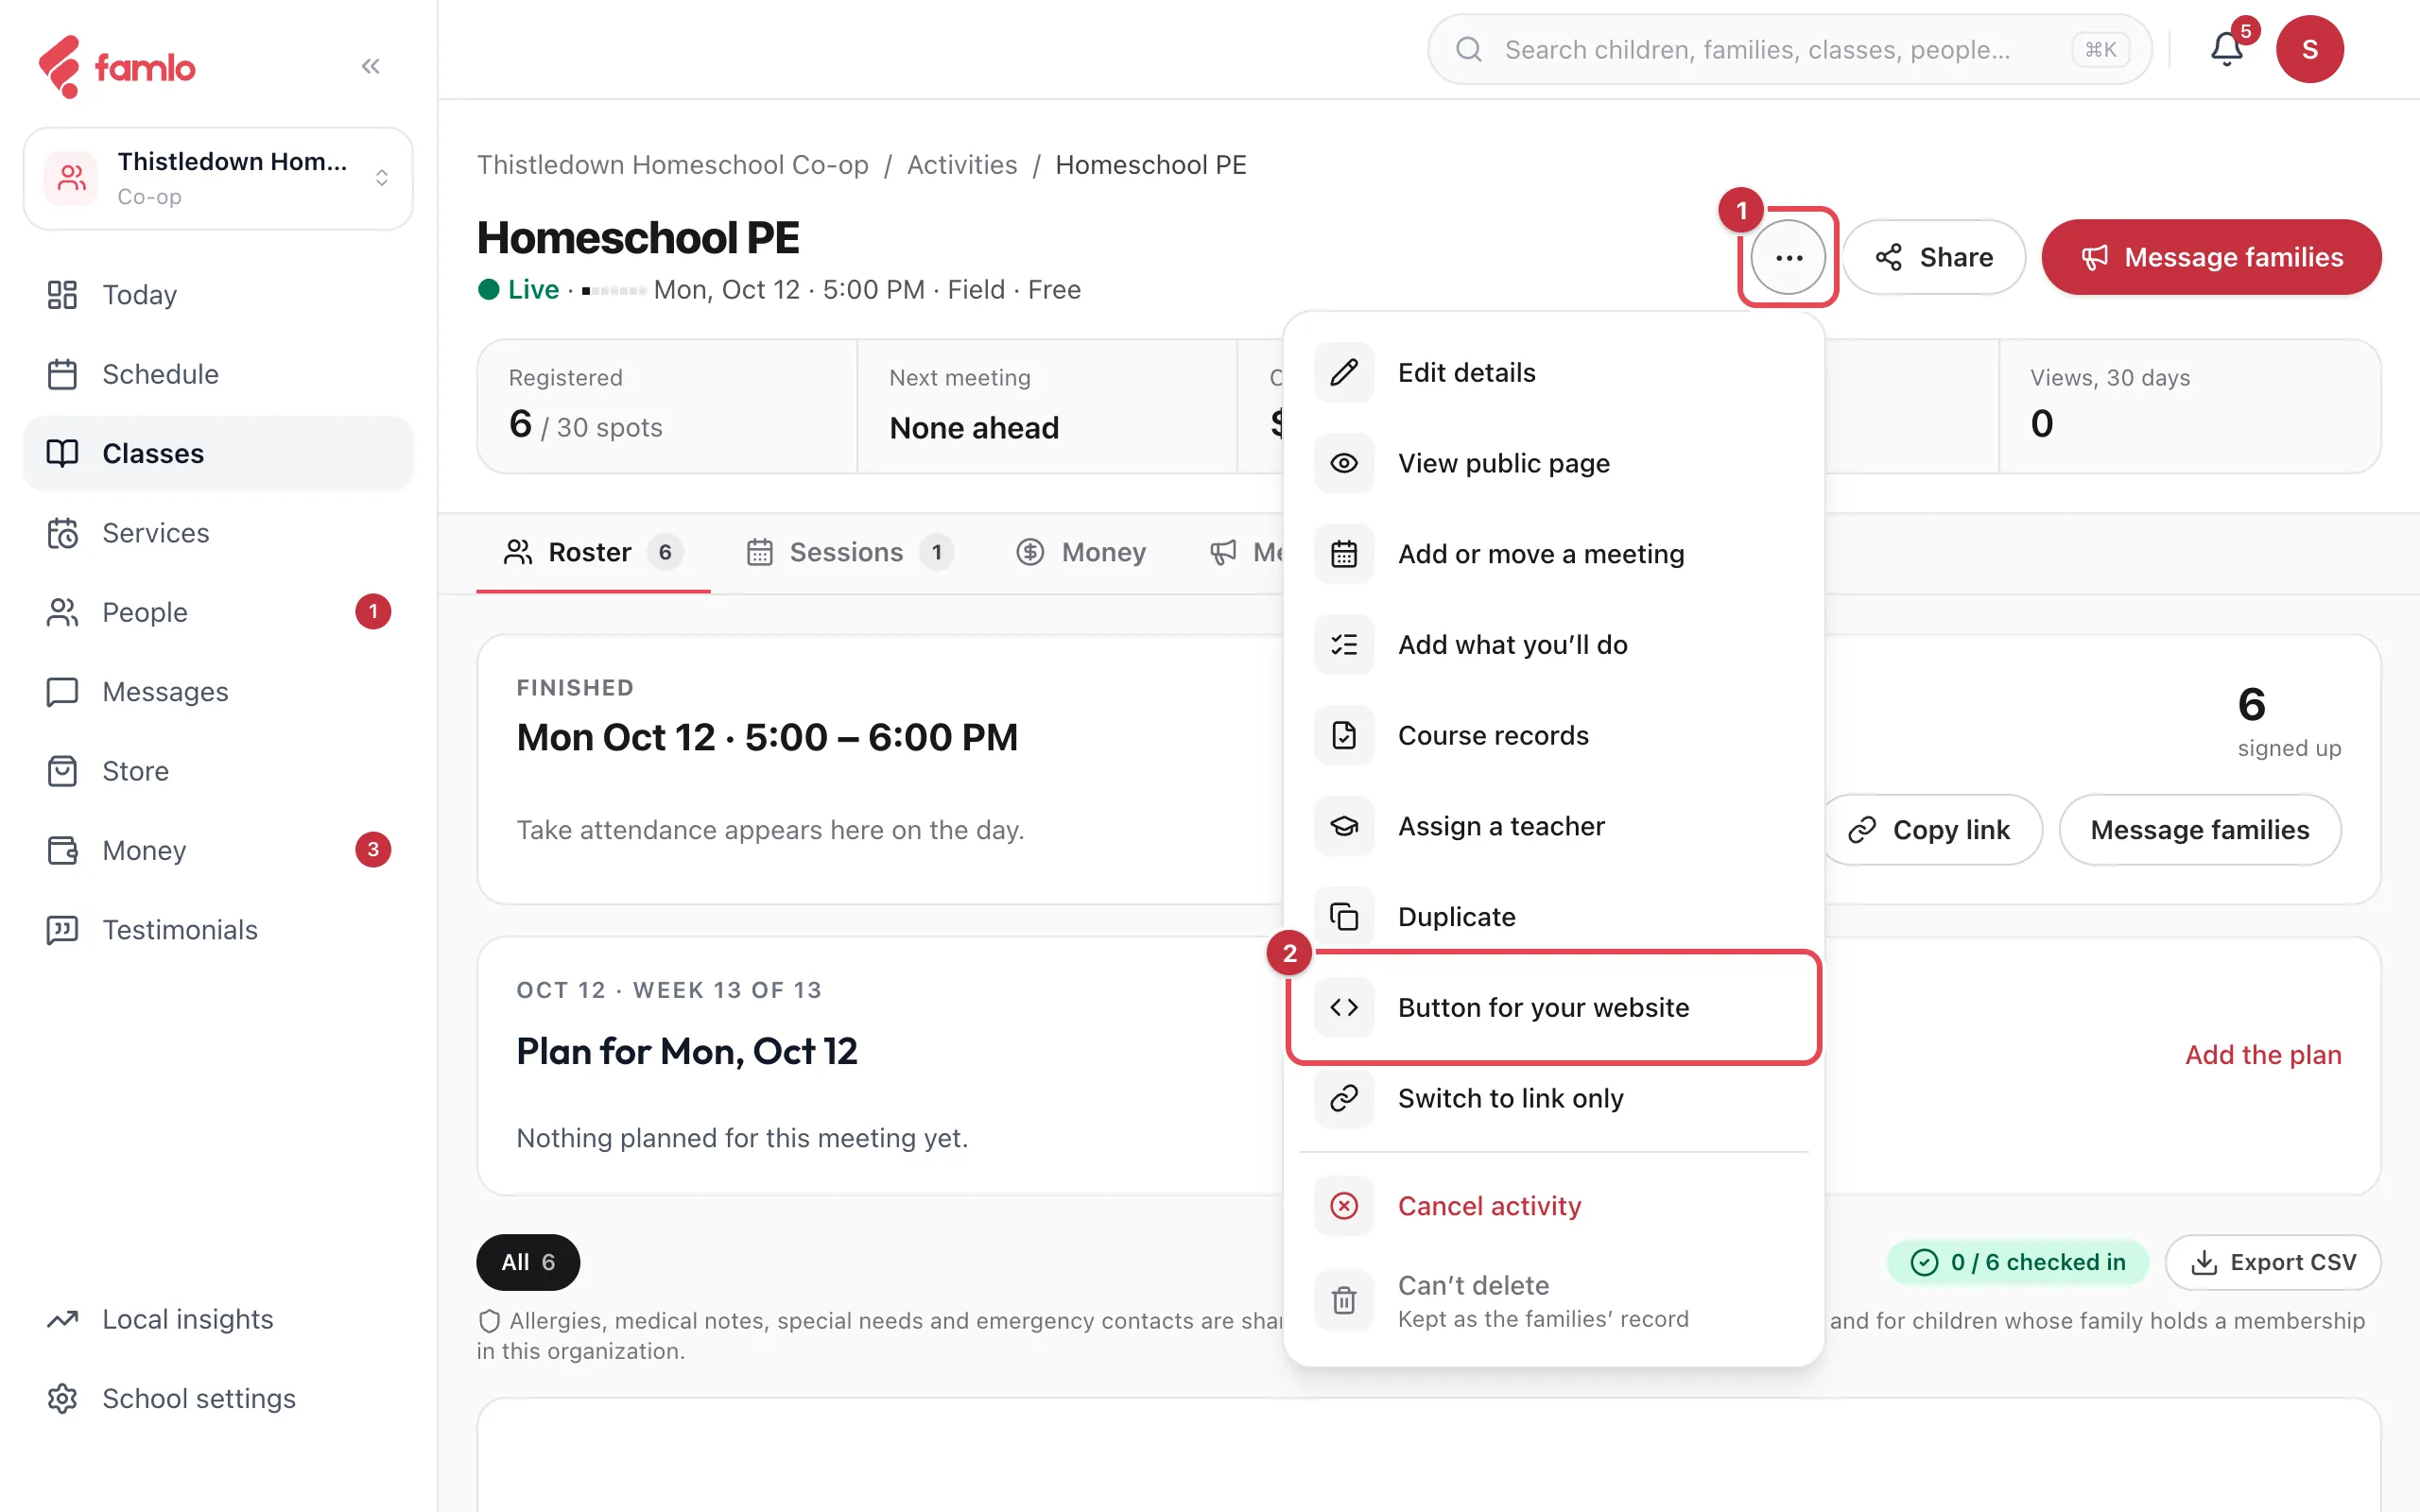Switch to the Money tab
The width and height of the screenshot is (2420, 1512).
pyautogui.click(x=1081, y=552)
